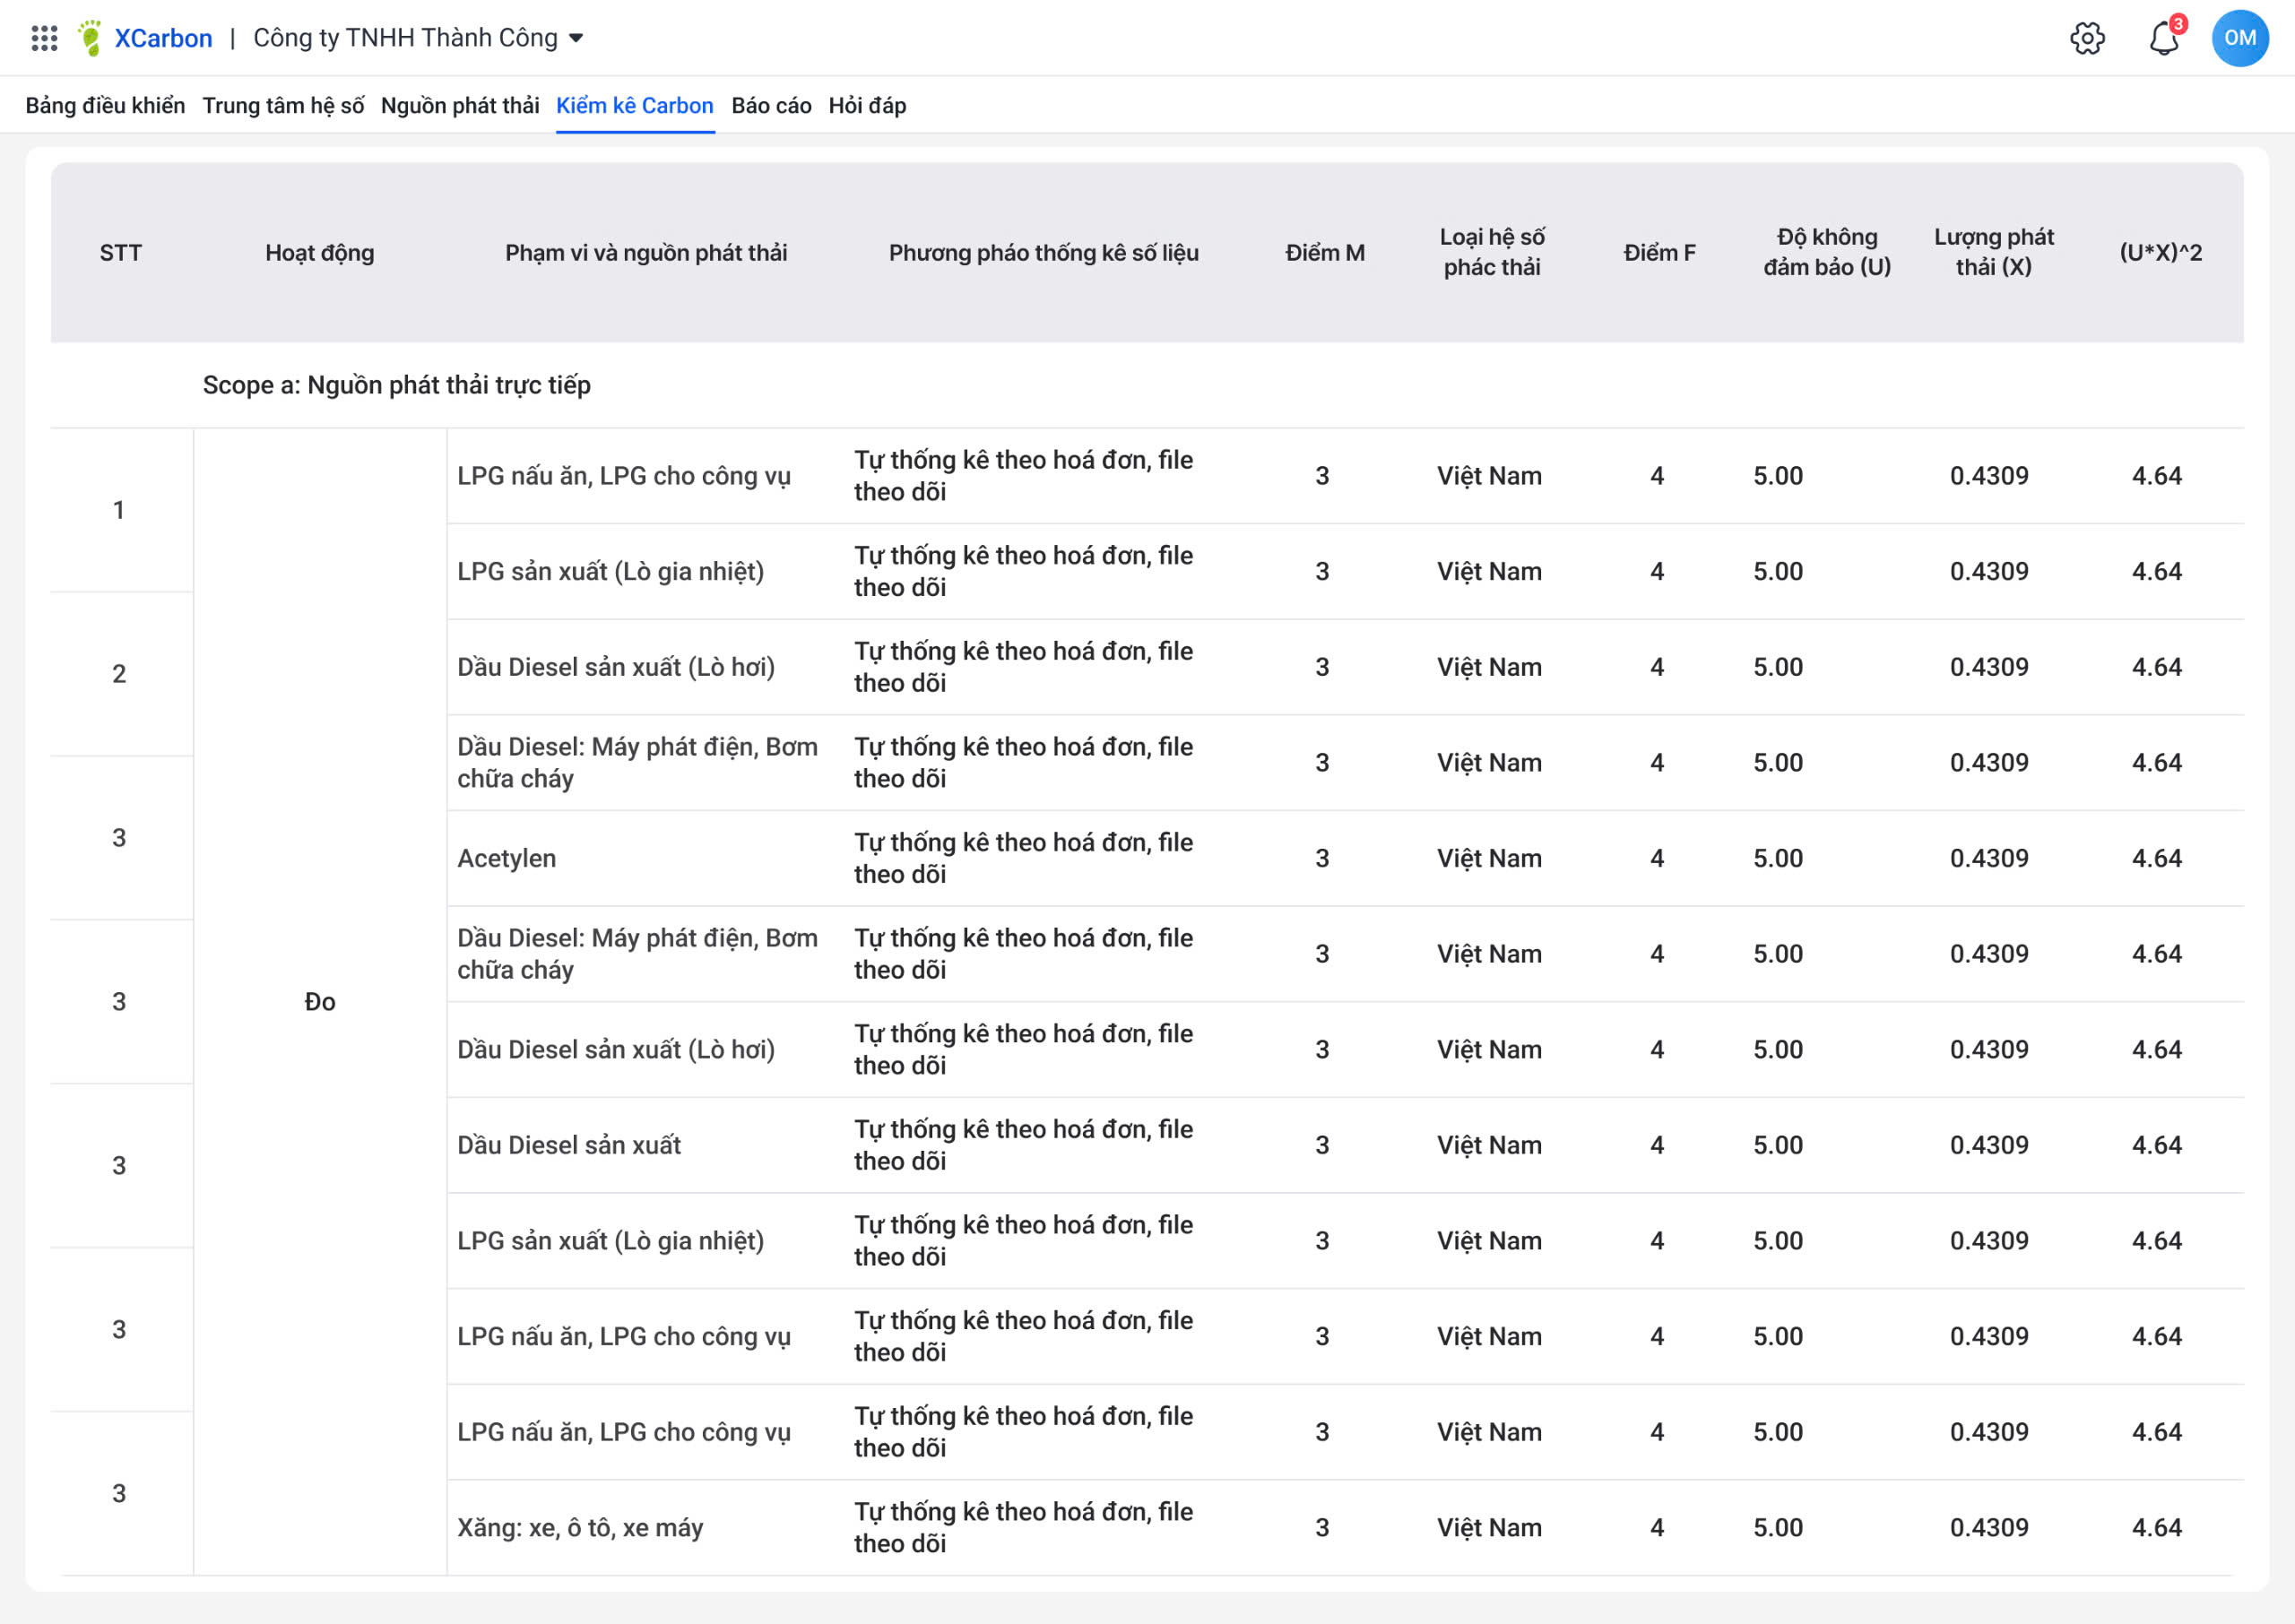Open the Báo cáo tab
The height and width of the screenshot is (1624, 2295).
click(771, 105)
